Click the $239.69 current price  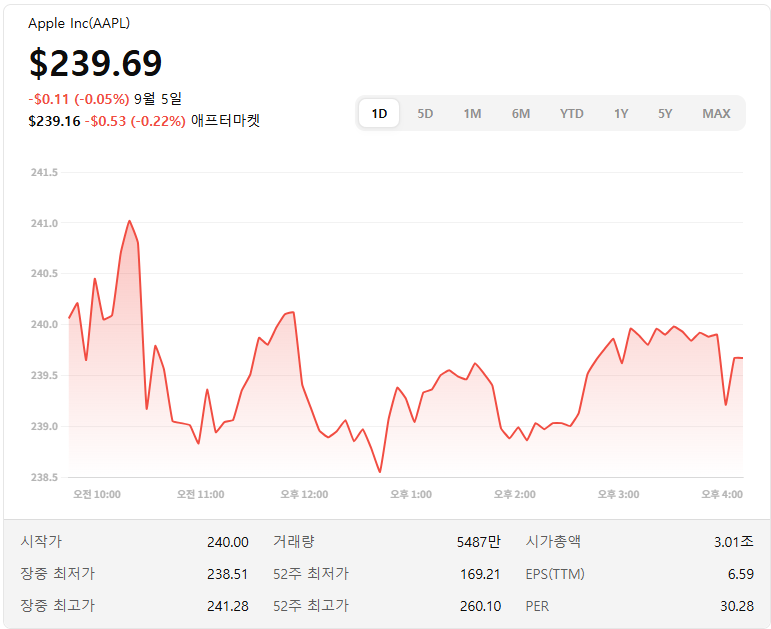pos(95,63)
